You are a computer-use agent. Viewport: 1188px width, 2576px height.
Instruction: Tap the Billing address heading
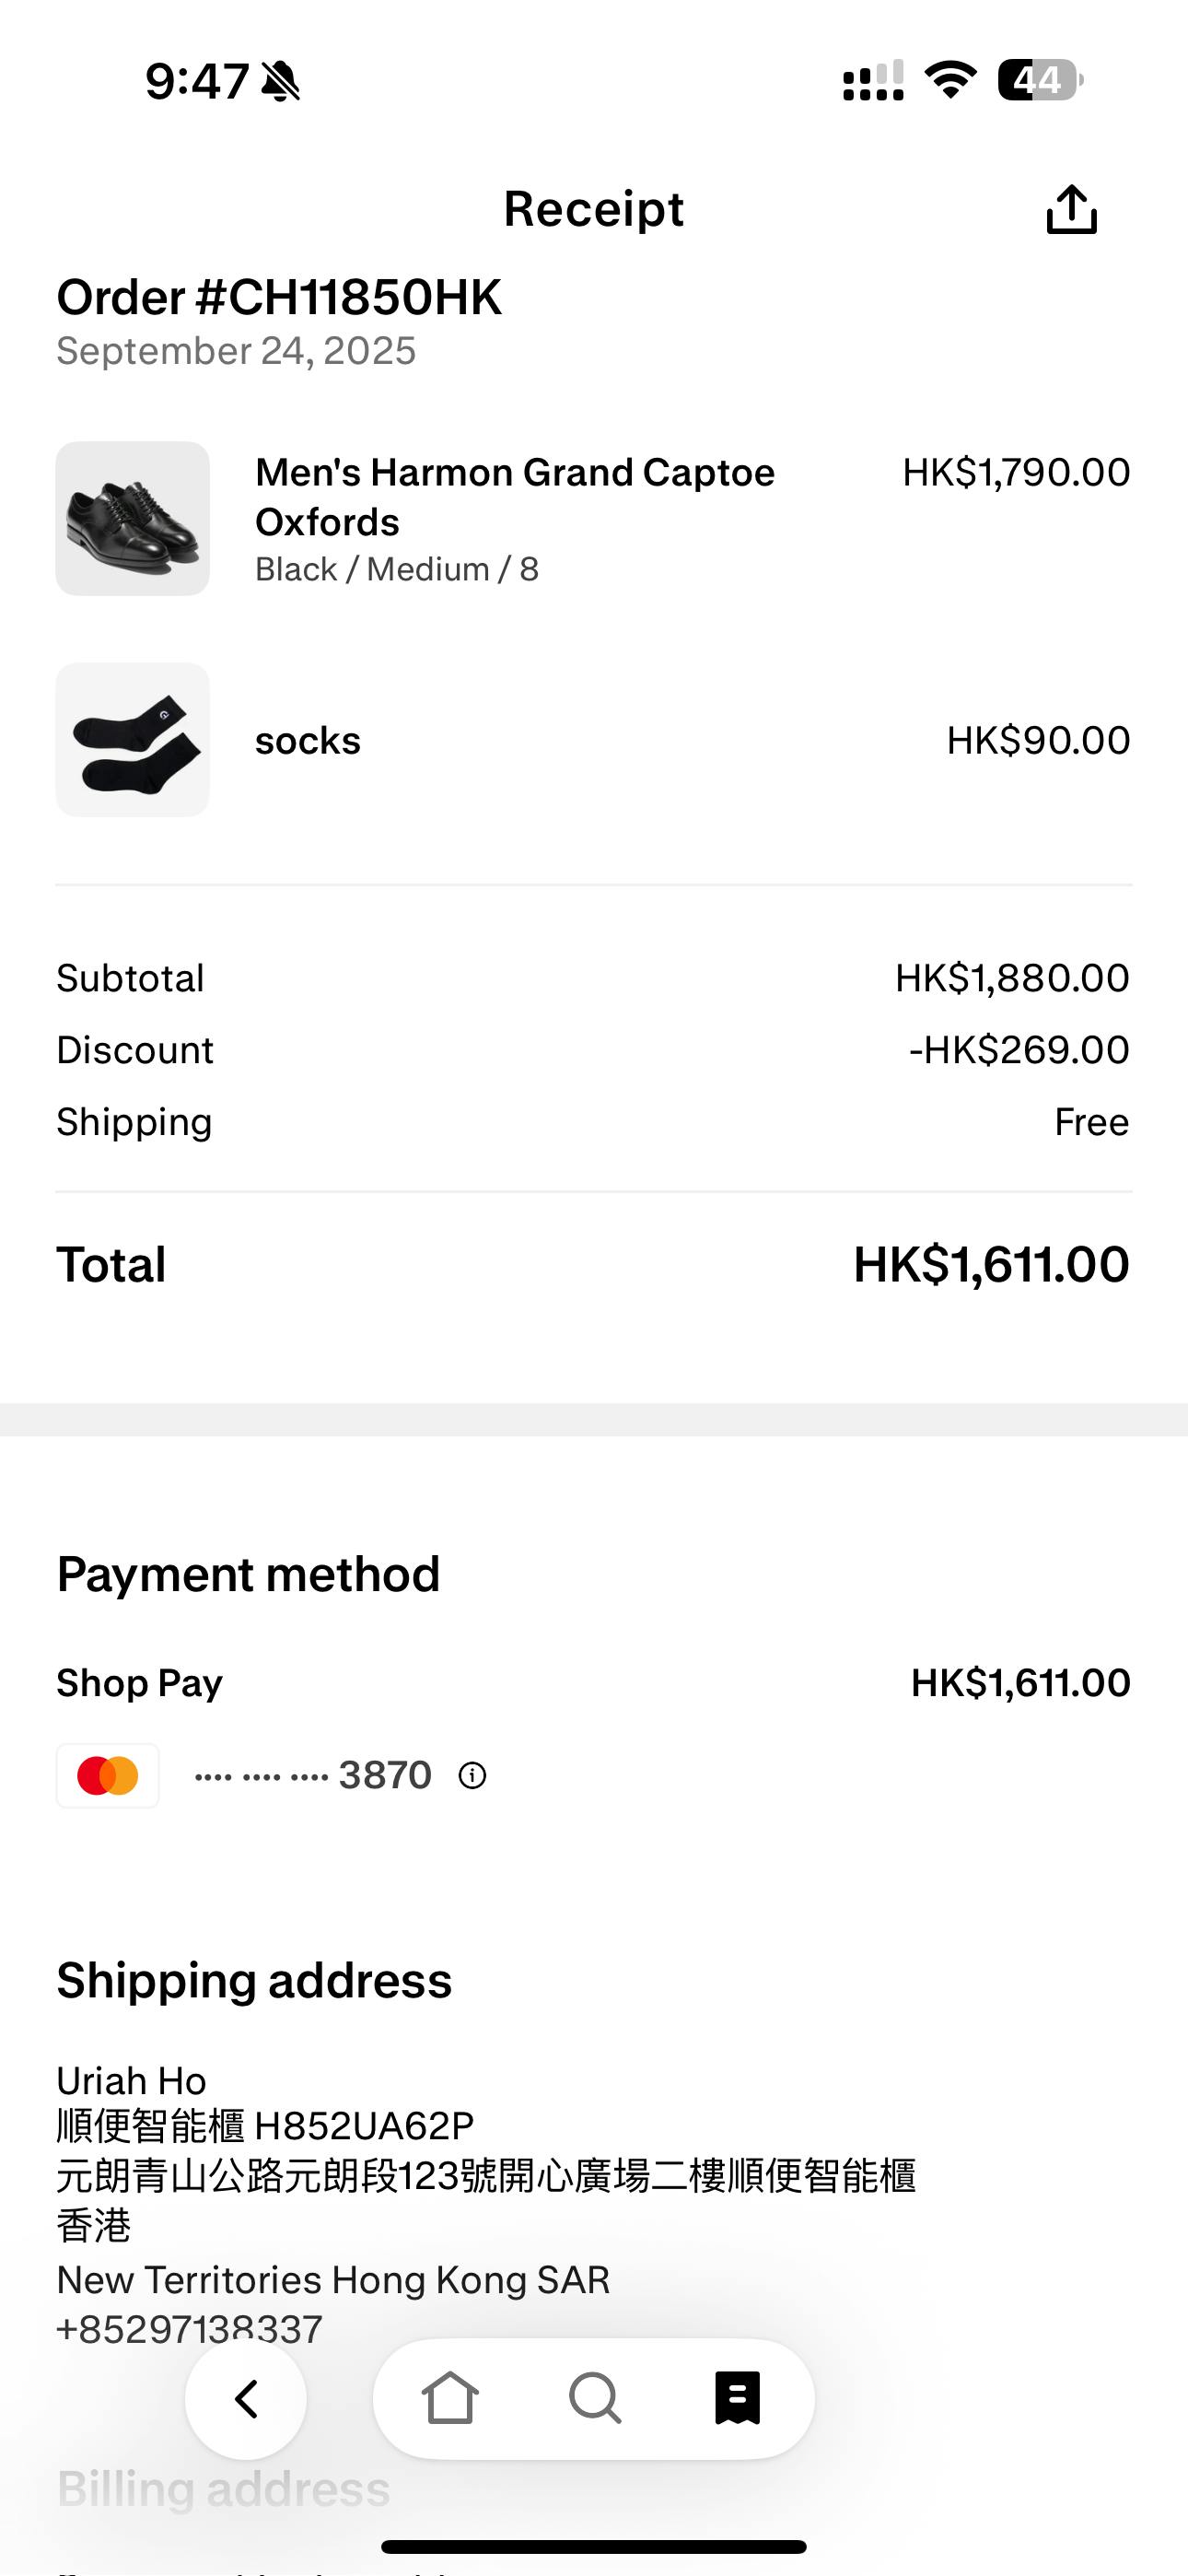point(223,2489)
